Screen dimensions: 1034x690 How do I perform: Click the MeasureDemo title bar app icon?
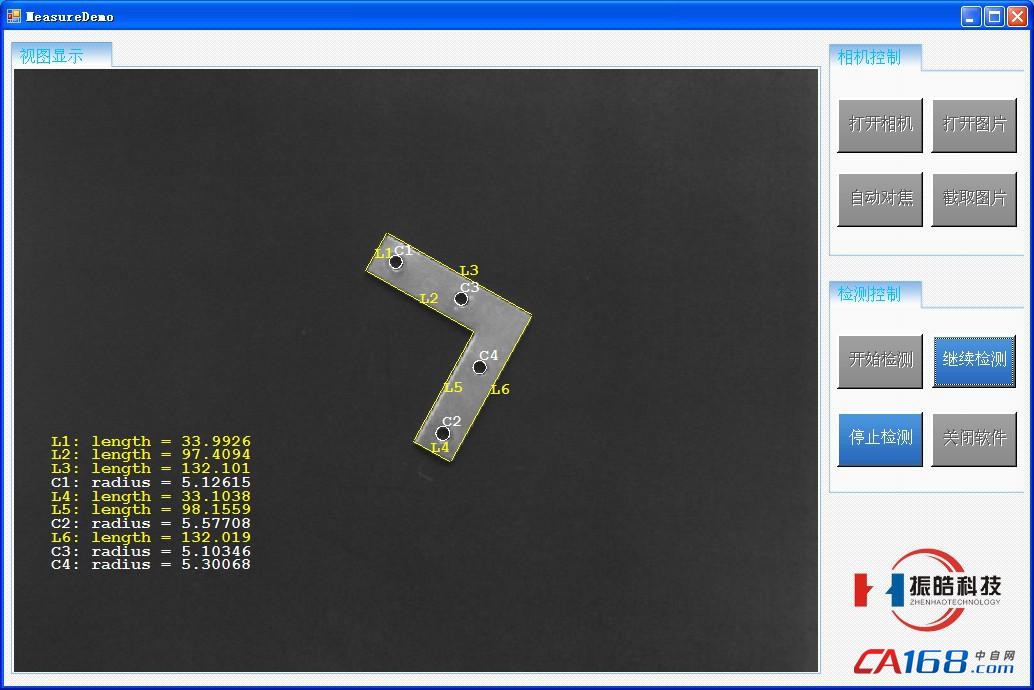(x=14, y=16)
